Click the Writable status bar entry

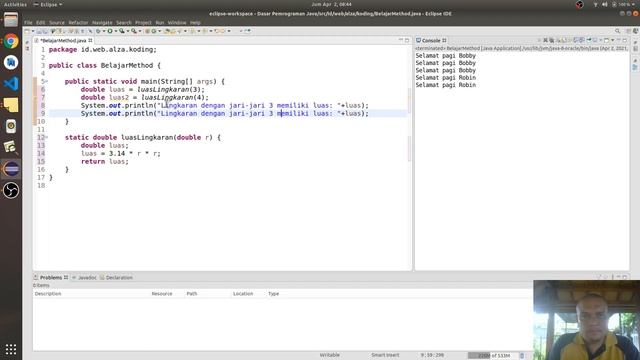click(330, 355)
